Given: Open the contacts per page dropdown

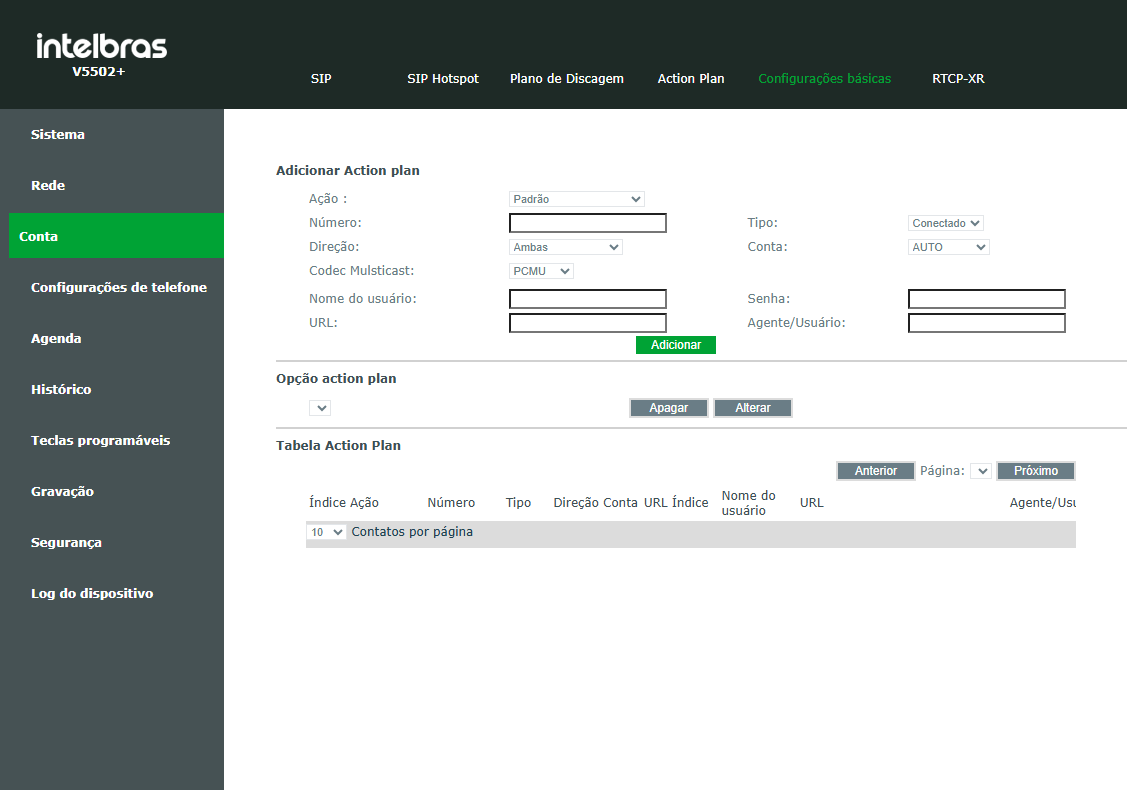Looking at the screenshot, I should pyautogui.click(x=326, y=532).
